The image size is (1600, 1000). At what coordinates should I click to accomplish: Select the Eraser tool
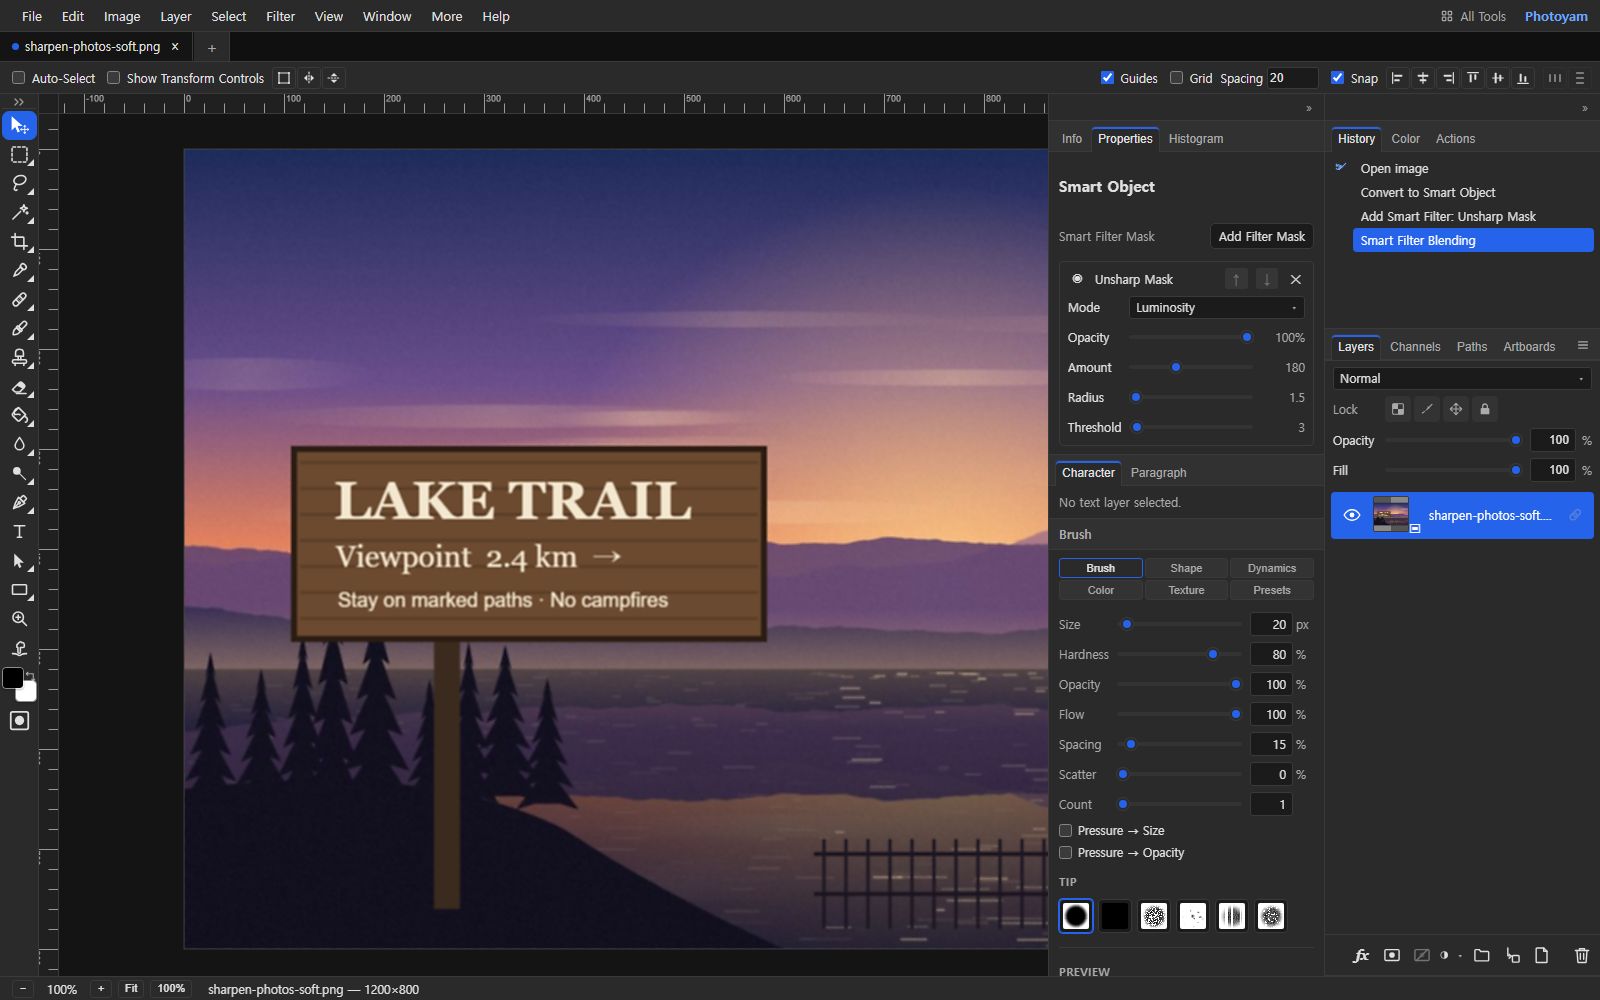[19, 387]
